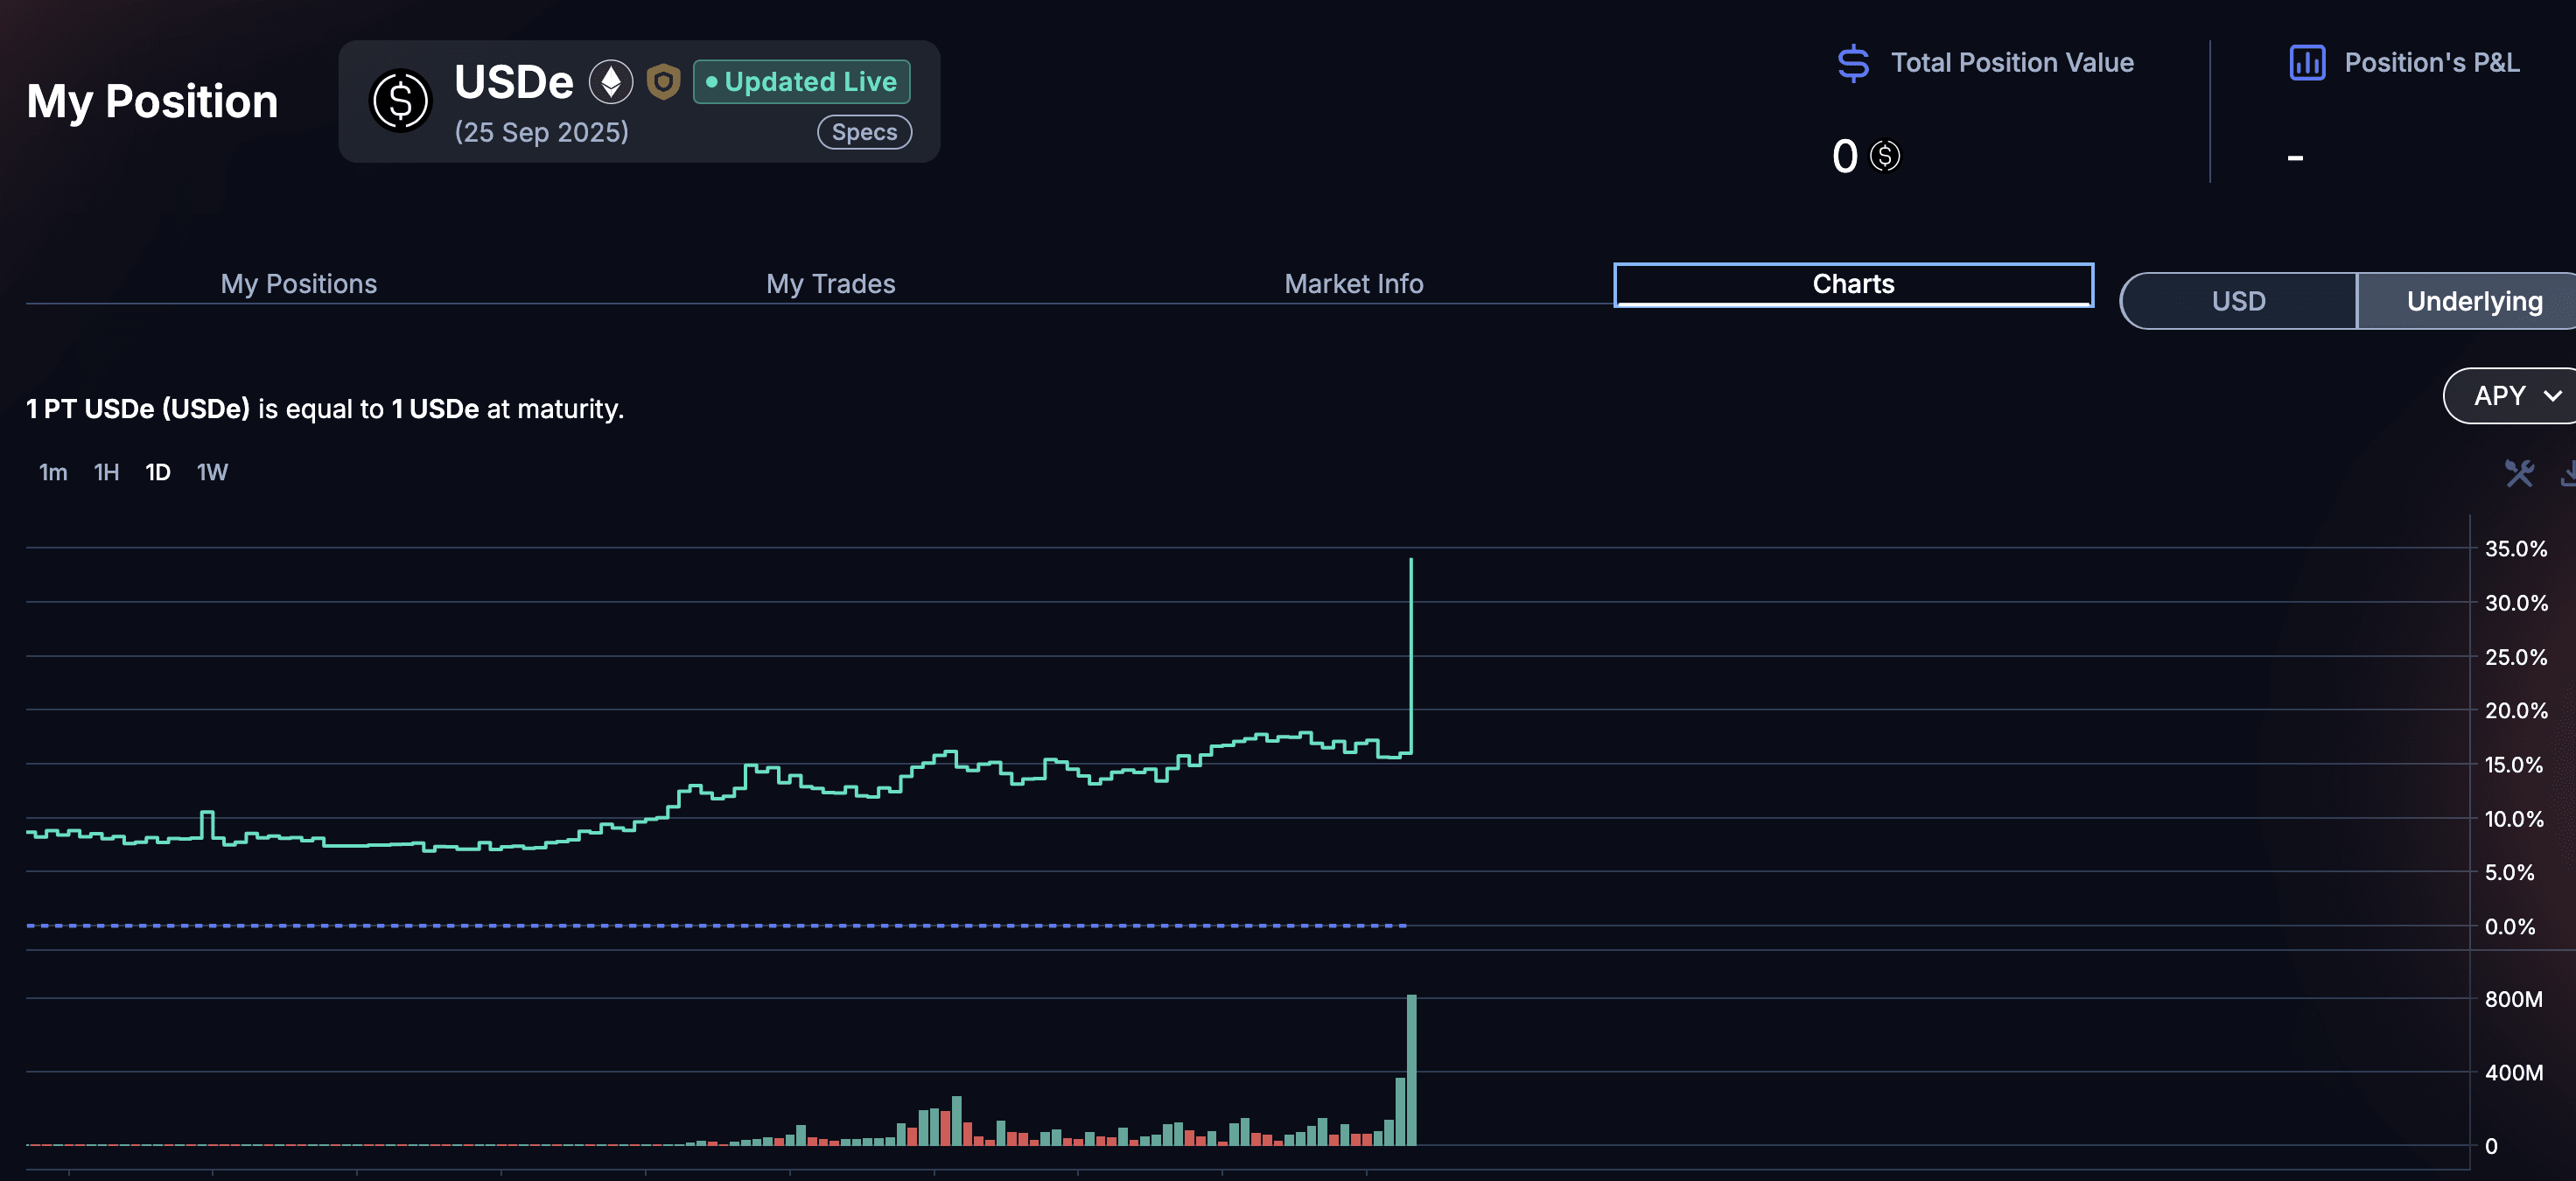Click the Specs button
The image size is (2576, 1181).
864,132
